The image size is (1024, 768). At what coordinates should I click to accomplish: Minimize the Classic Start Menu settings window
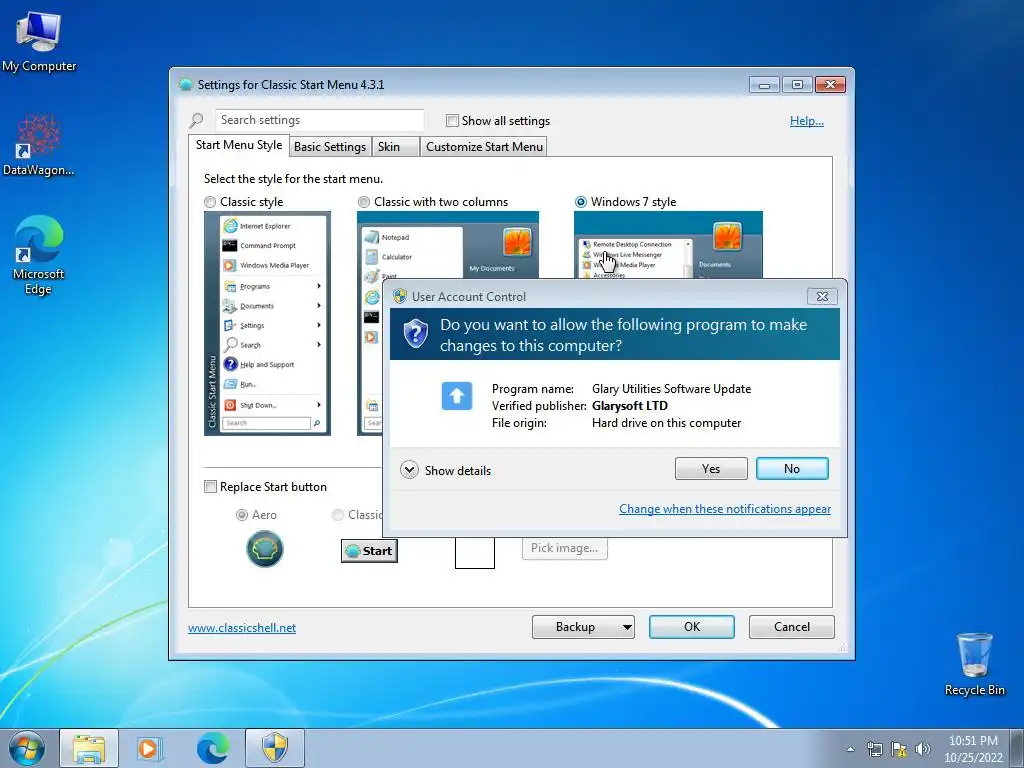pyautogui.click(x=764, y=85)
